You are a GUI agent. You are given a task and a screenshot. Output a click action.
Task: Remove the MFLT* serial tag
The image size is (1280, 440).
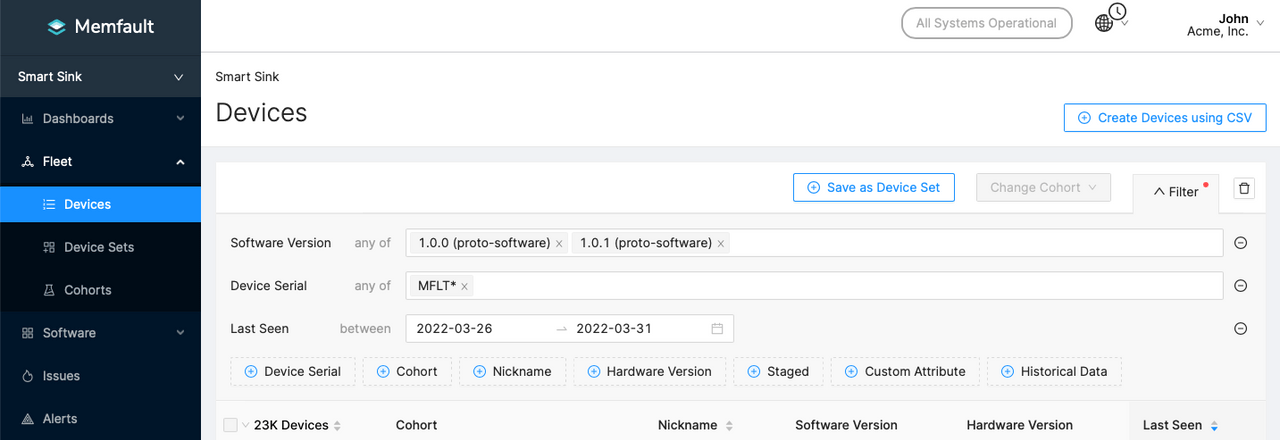[x=464, y=287]
